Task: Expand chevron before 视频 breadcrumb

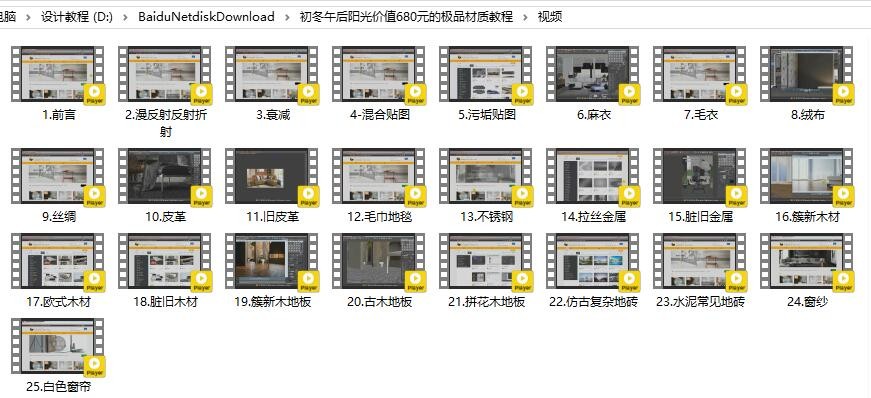Action: 525,17
